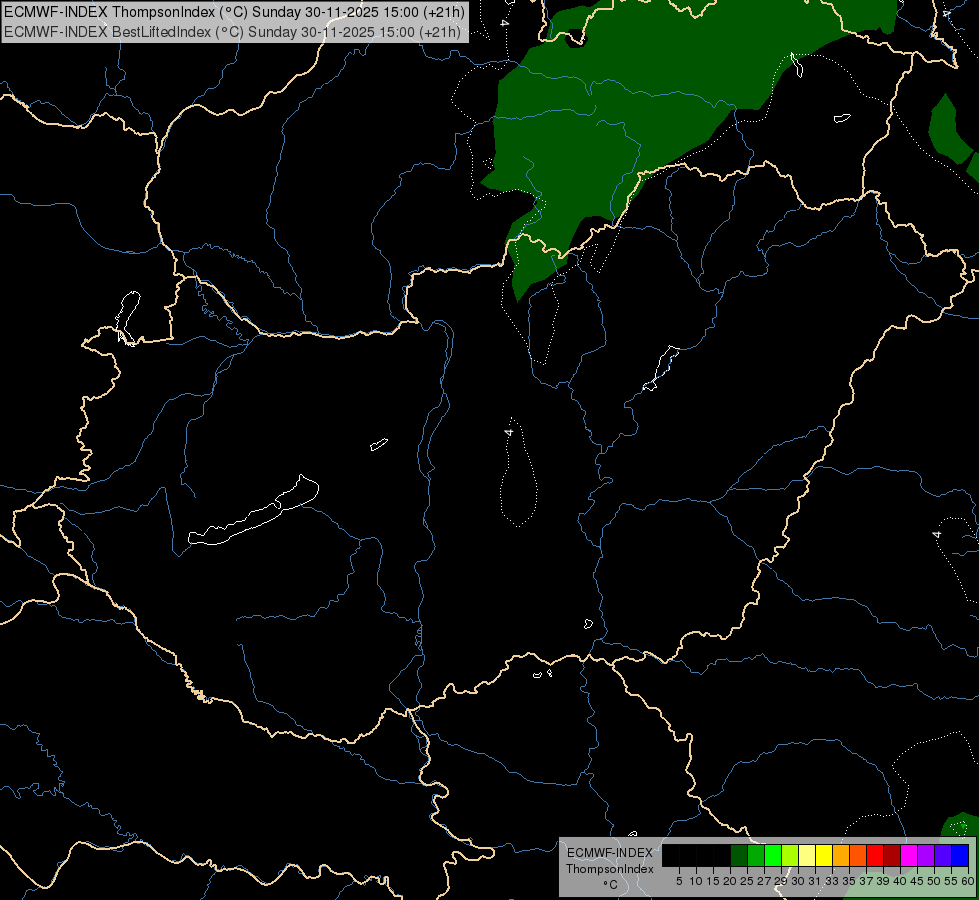This screenshot has height=900, width=979.
Task: Click the legend value label 5
Action: click(x=679, y=881)
